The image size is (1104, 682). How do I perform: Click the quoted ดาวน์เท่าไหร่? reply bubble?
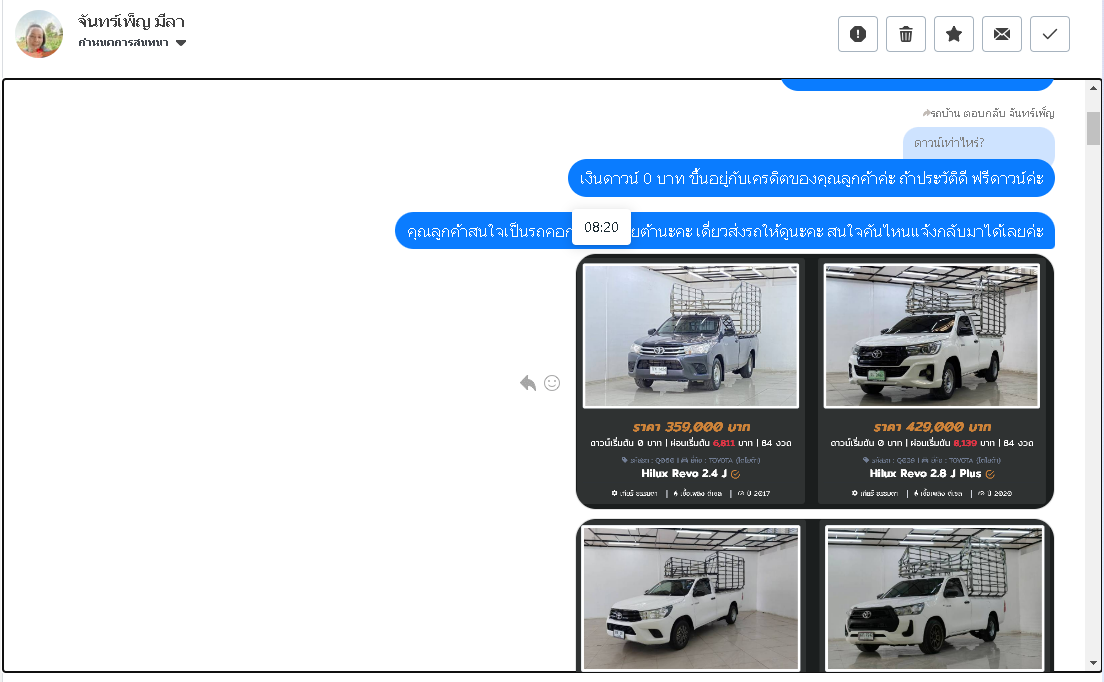979,144
